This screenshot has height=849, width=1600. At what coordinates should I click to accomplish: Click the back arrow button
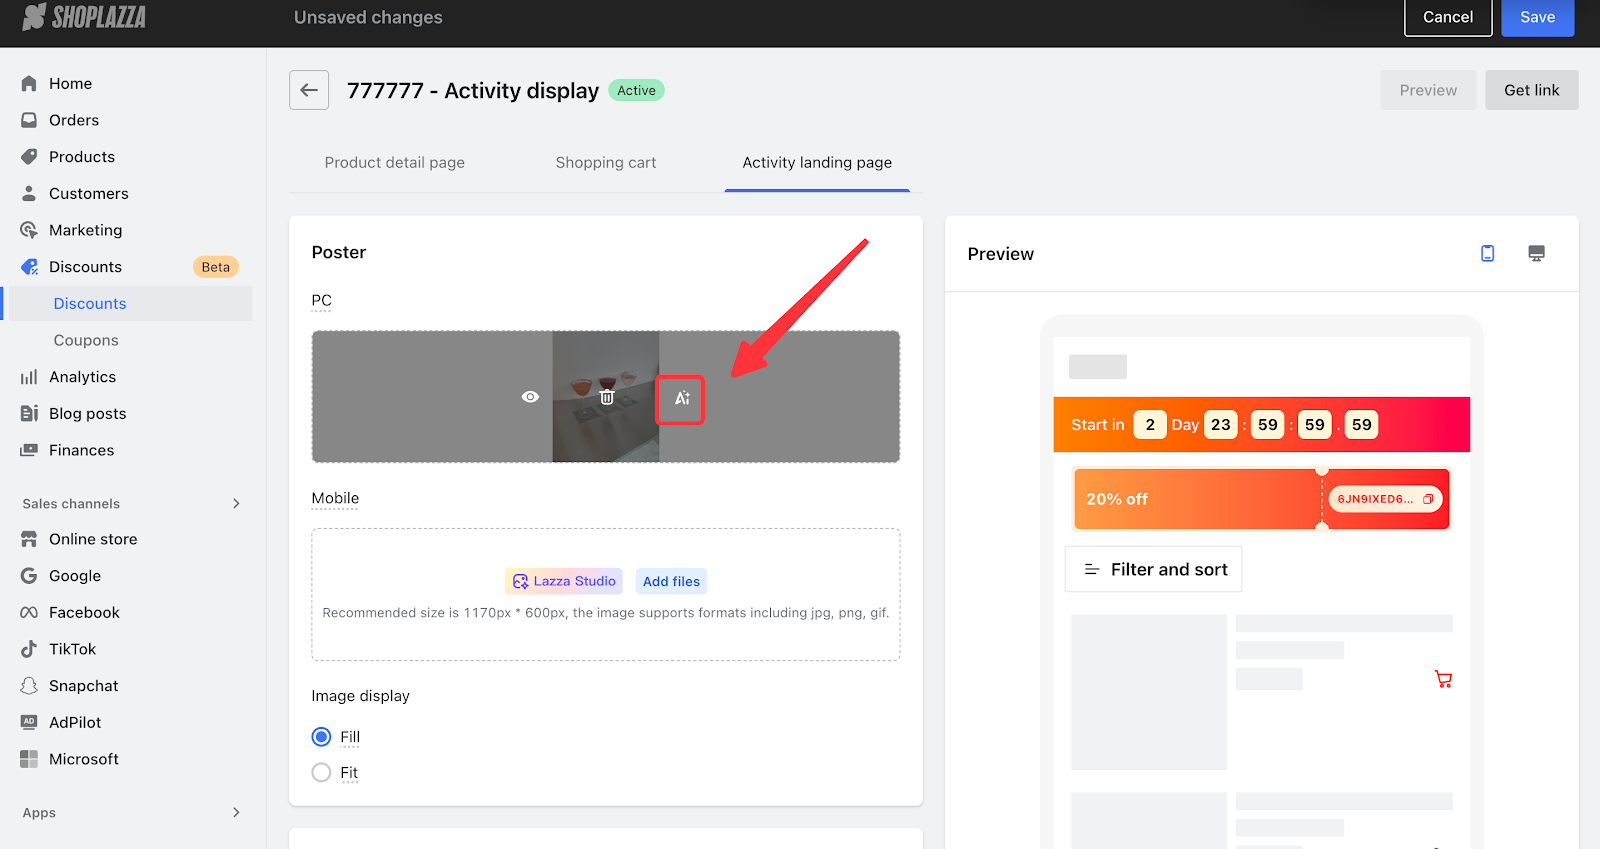[x=309, y=90]
